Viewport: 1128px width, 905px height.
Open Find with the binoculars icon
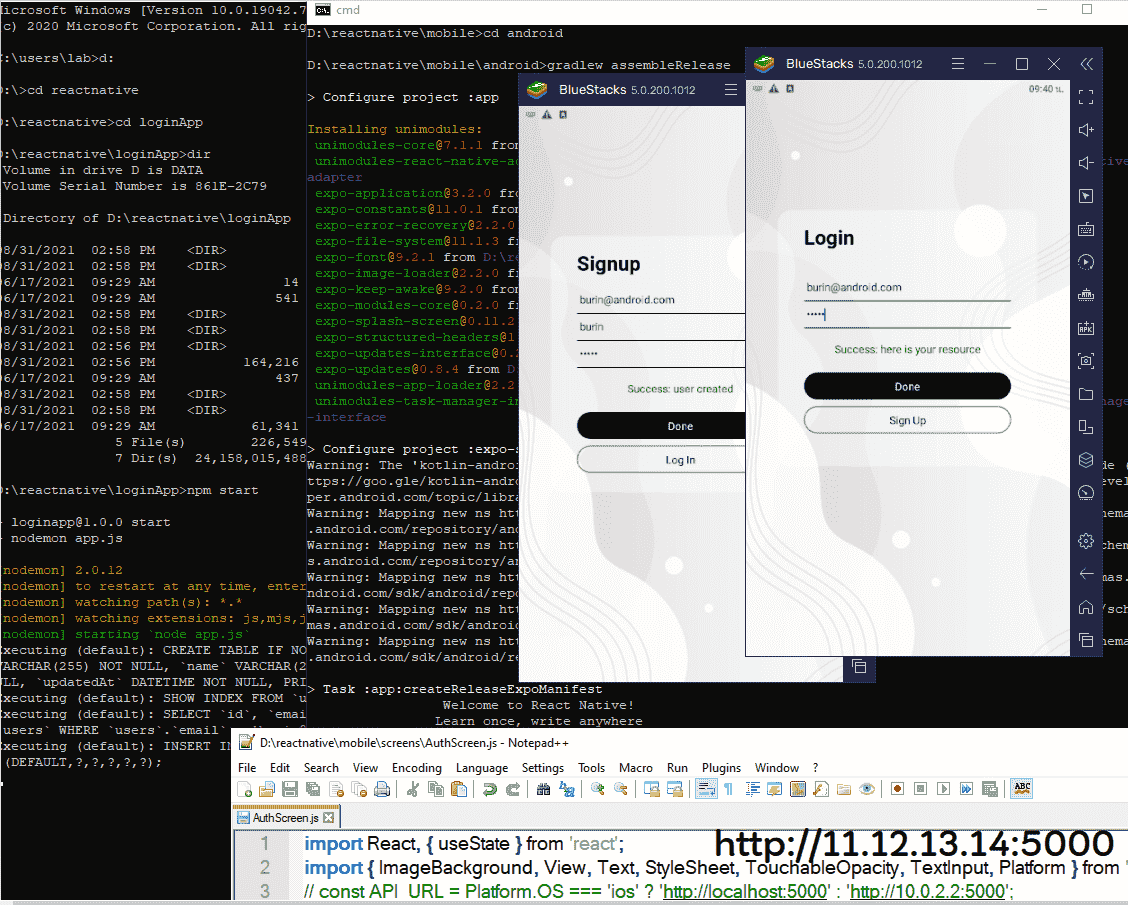coord(543,789)
